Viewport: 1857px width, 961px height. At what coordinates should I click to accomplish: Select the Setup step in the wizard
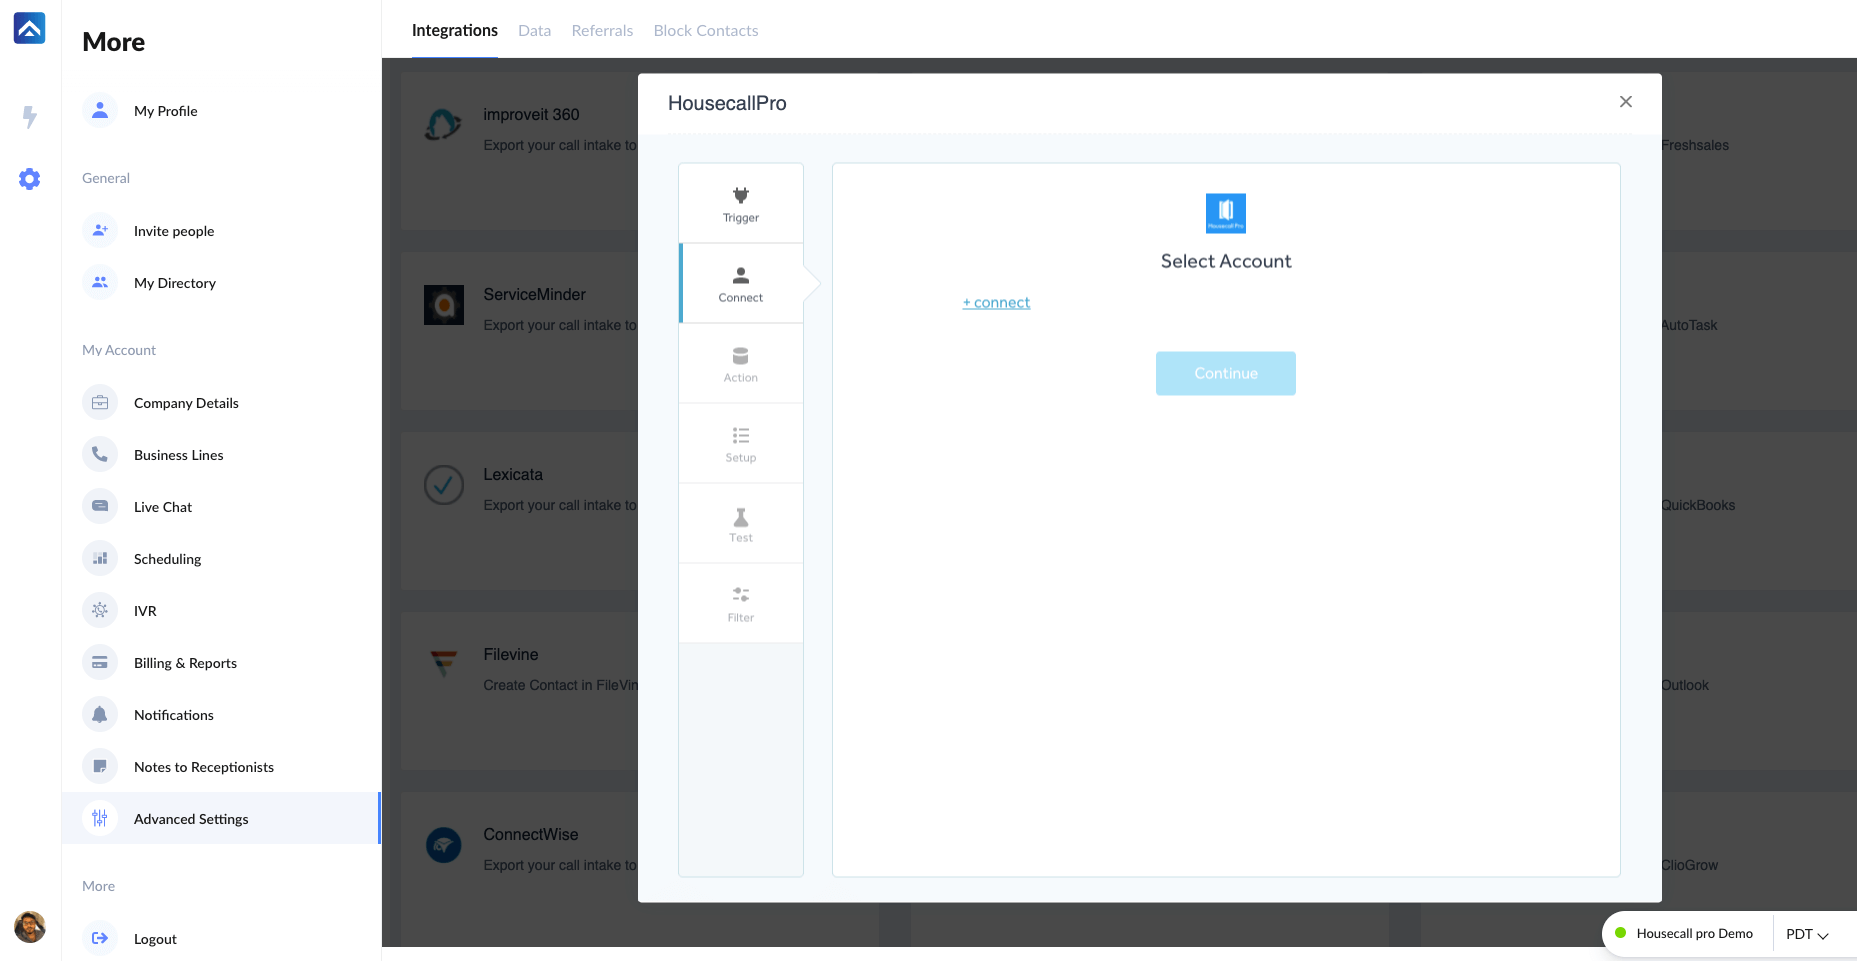point(741,444)
